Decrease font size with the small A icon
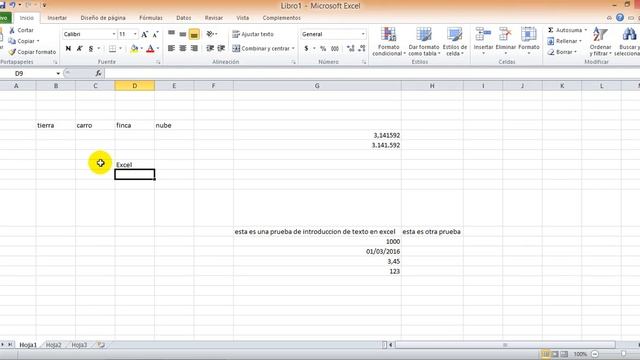Image resolution: width=640 pixels, height=360 pixels. click(156, 34)
